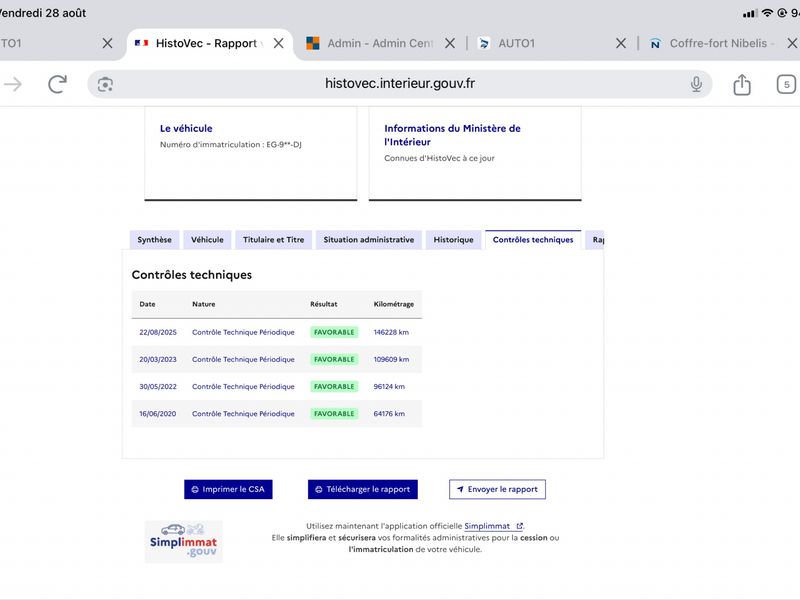Close the Coffre-fort Nibelis tab
800x600 pixels.
tap(792, 43)
